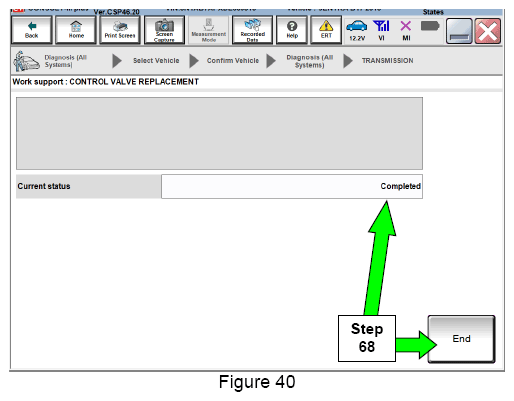Click the Back arrow toolbar button
The image size is (514, 401).
32,30
